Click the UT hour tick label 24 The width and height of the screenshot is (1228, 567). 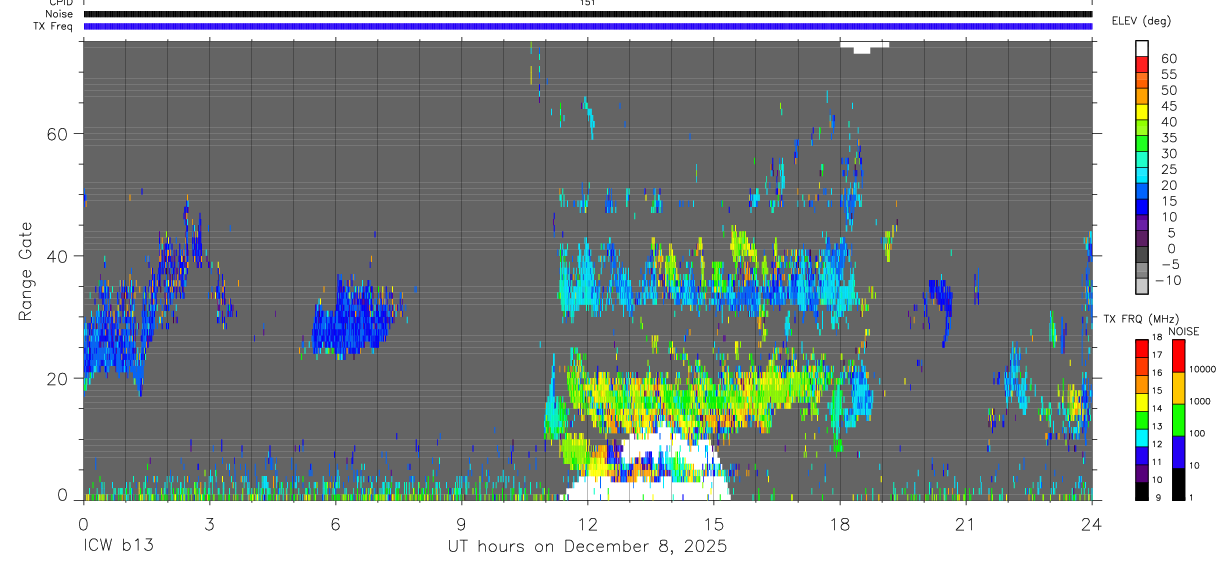[1092, 522]
